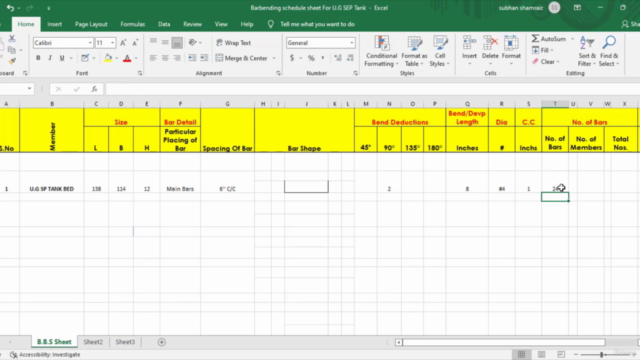Click Merge & Center
Viewport: 640px width, 360px height.
[x=241, y=58]
